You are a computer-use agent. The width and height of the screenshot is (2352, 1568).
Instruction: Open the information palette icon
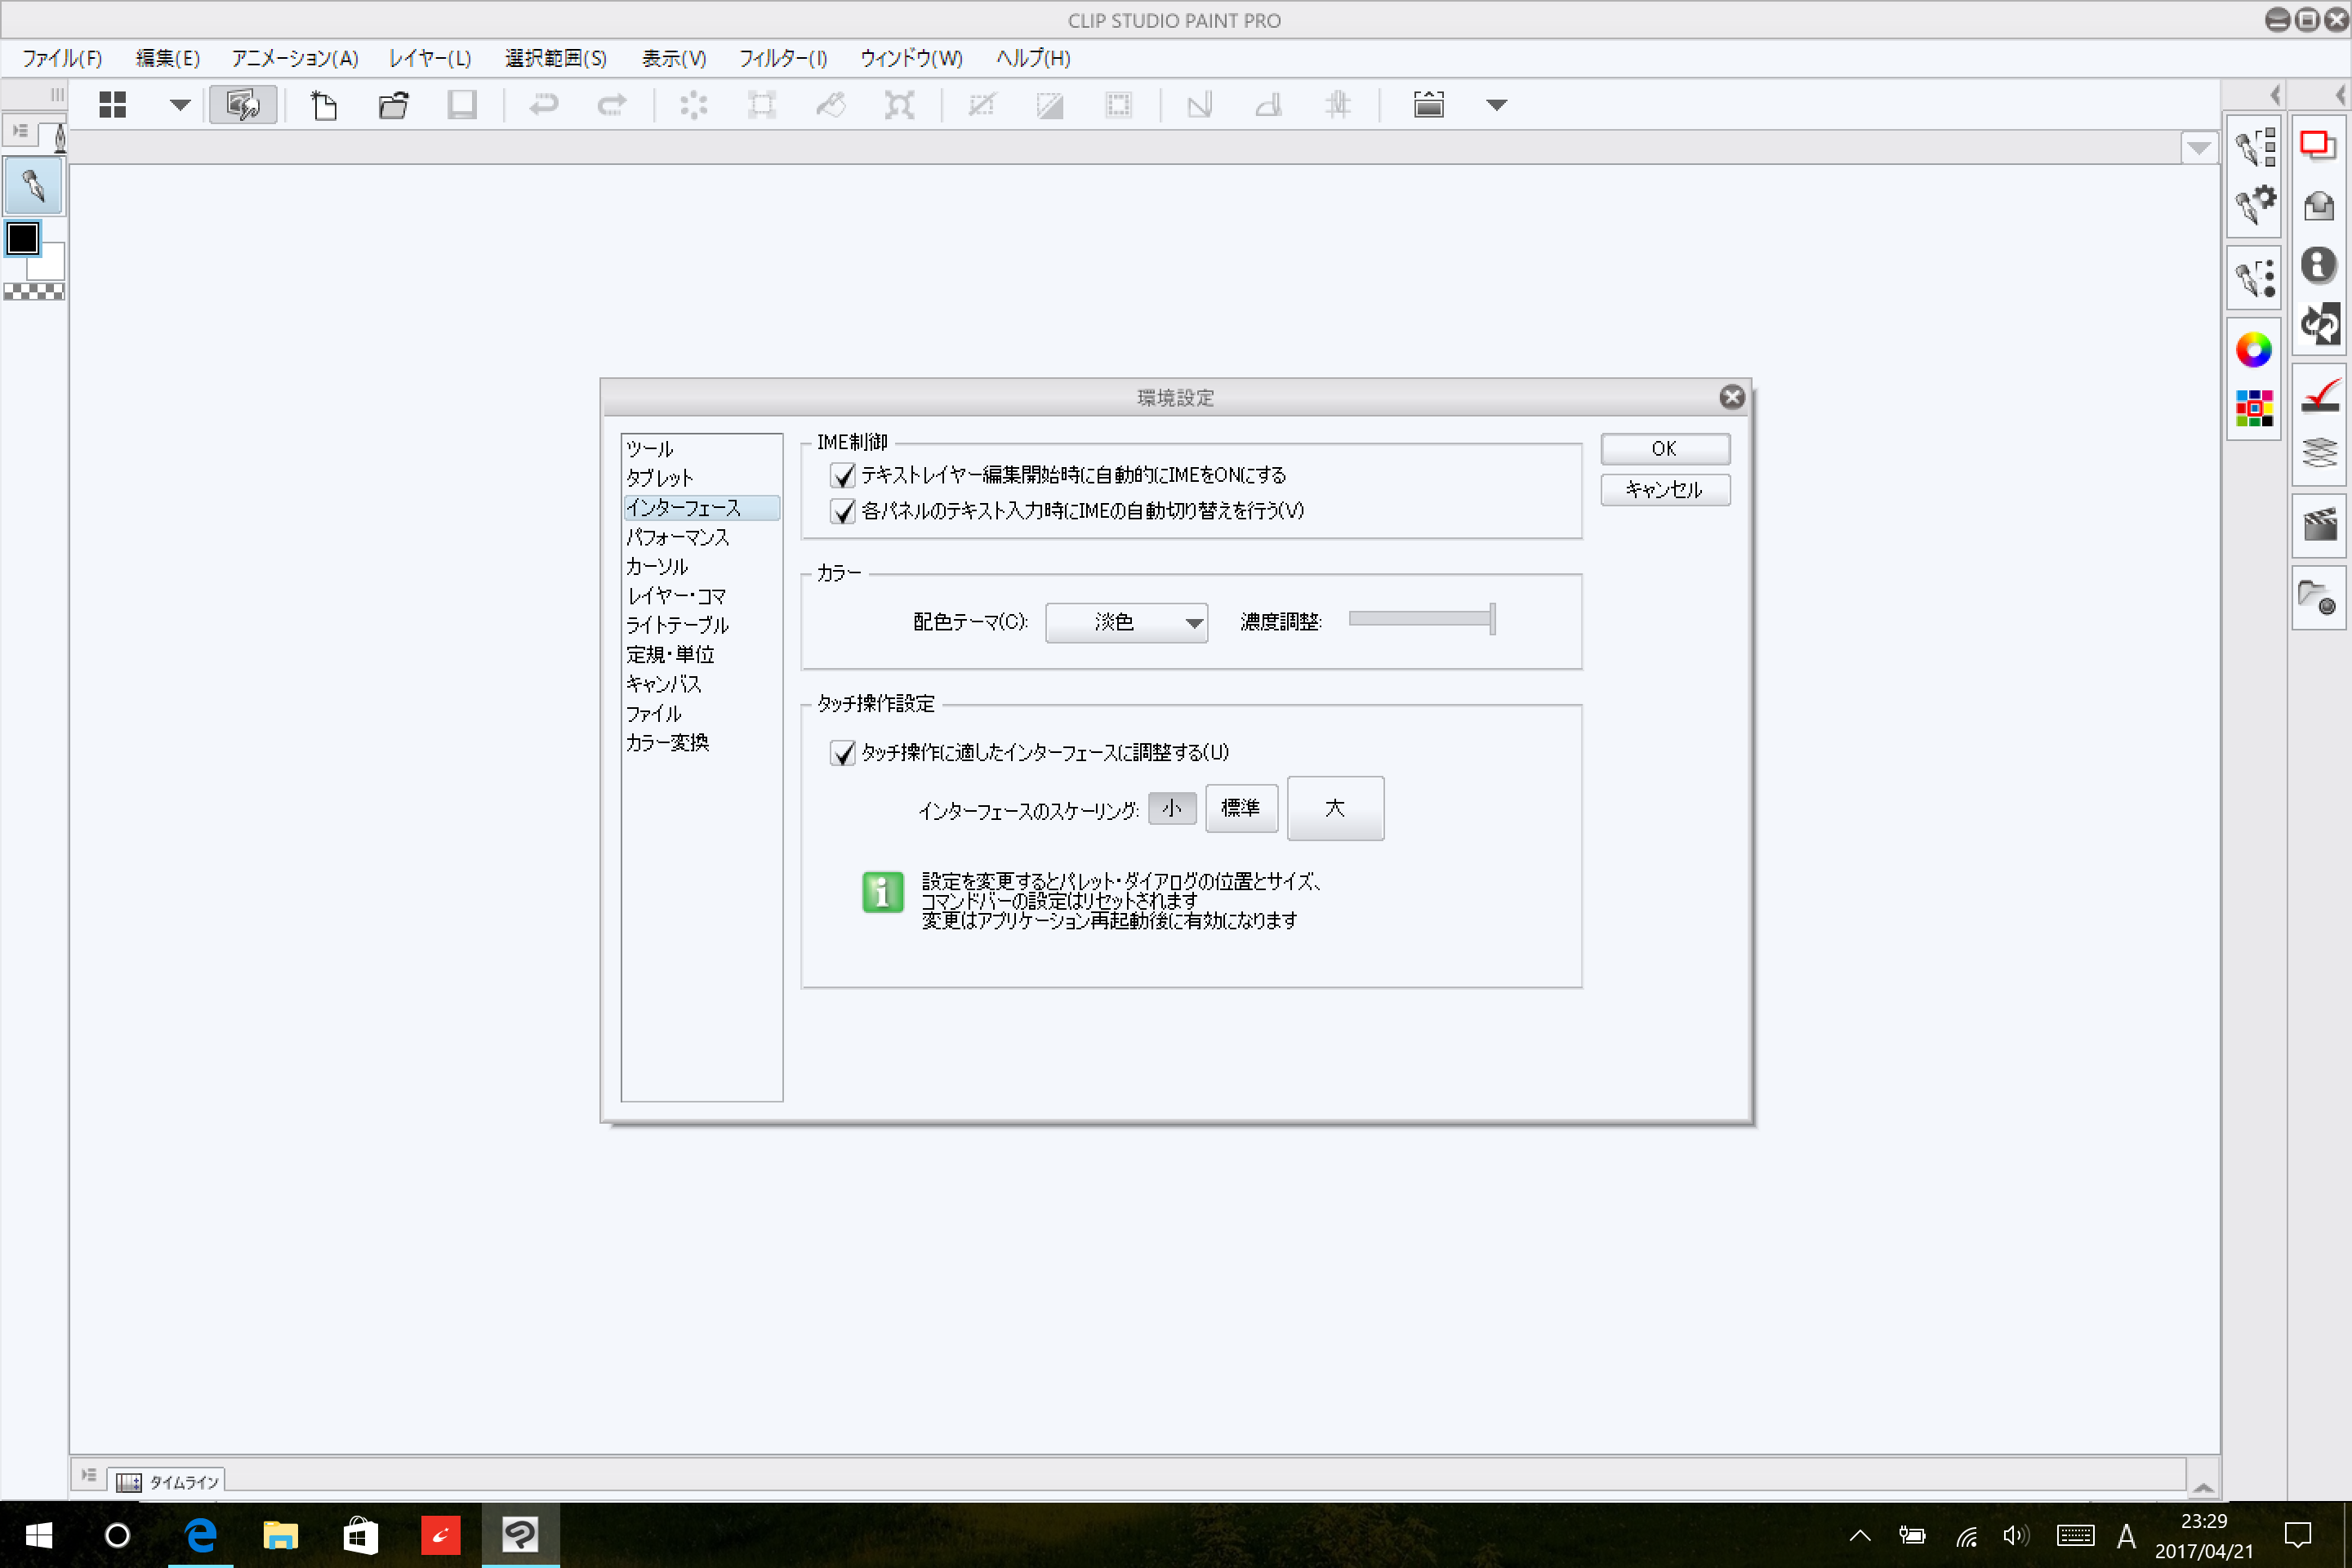click(x=2318, y=265)
